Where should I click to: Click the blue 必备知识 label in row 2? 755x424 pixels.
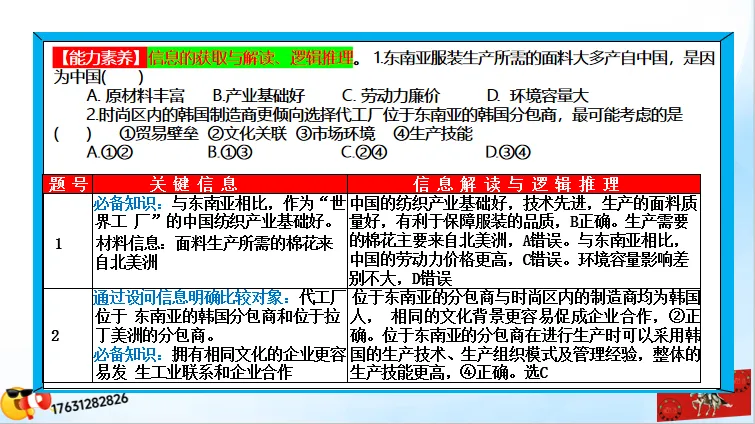pyautogui.click(x=128, y=354)
